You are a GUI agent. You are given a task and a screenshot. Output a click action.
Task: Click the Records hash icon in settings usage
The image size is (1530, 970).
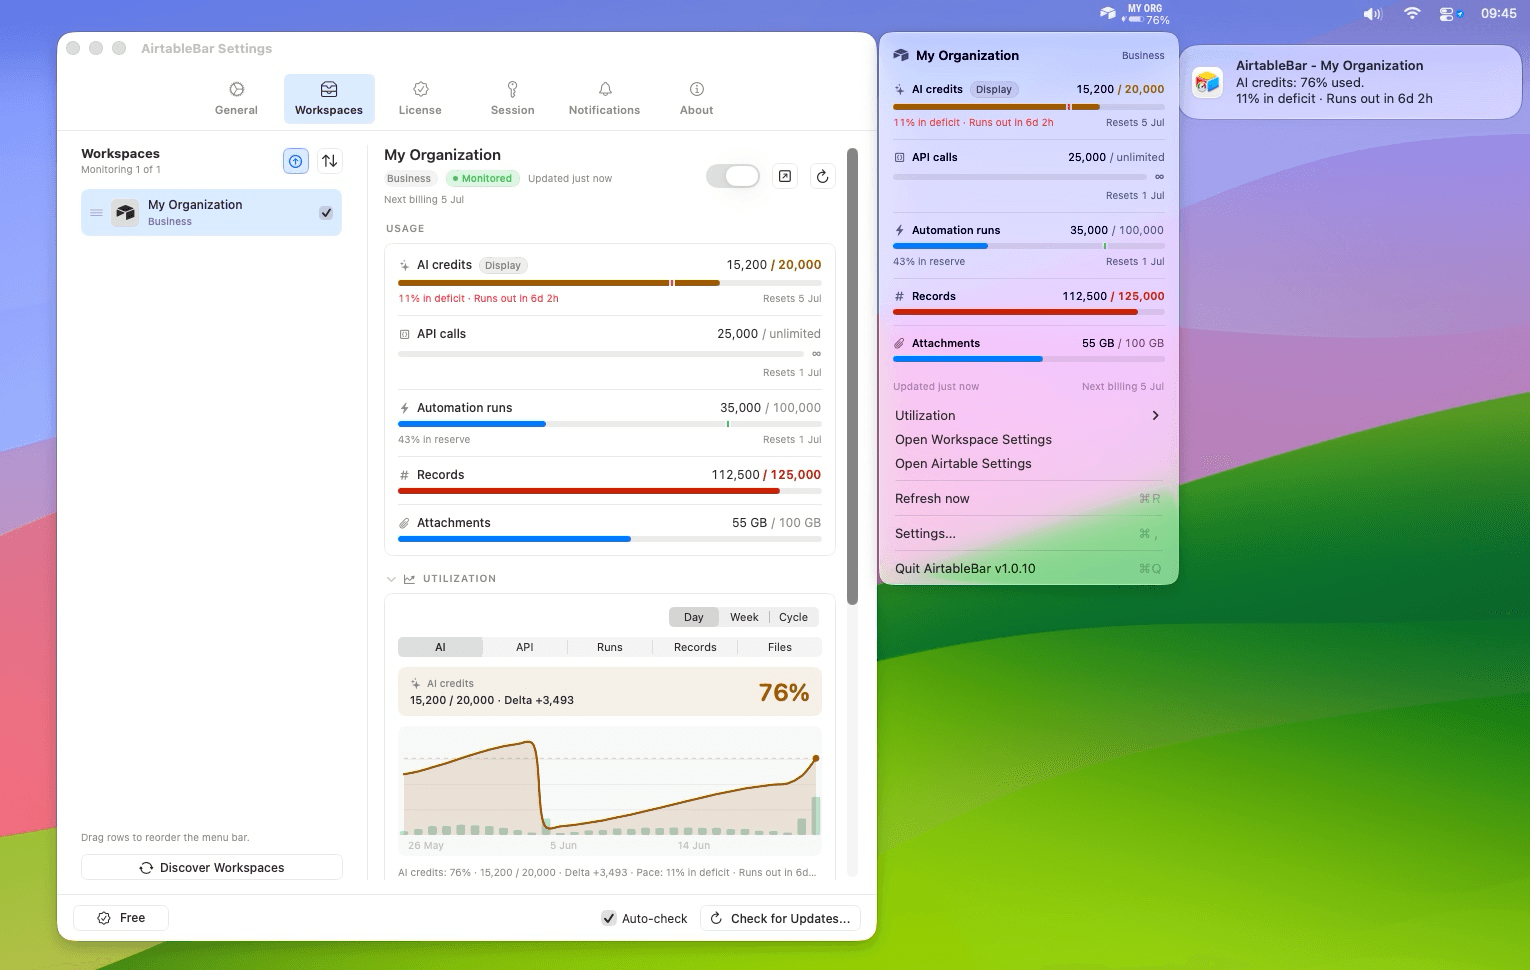[x=404, y=475]
